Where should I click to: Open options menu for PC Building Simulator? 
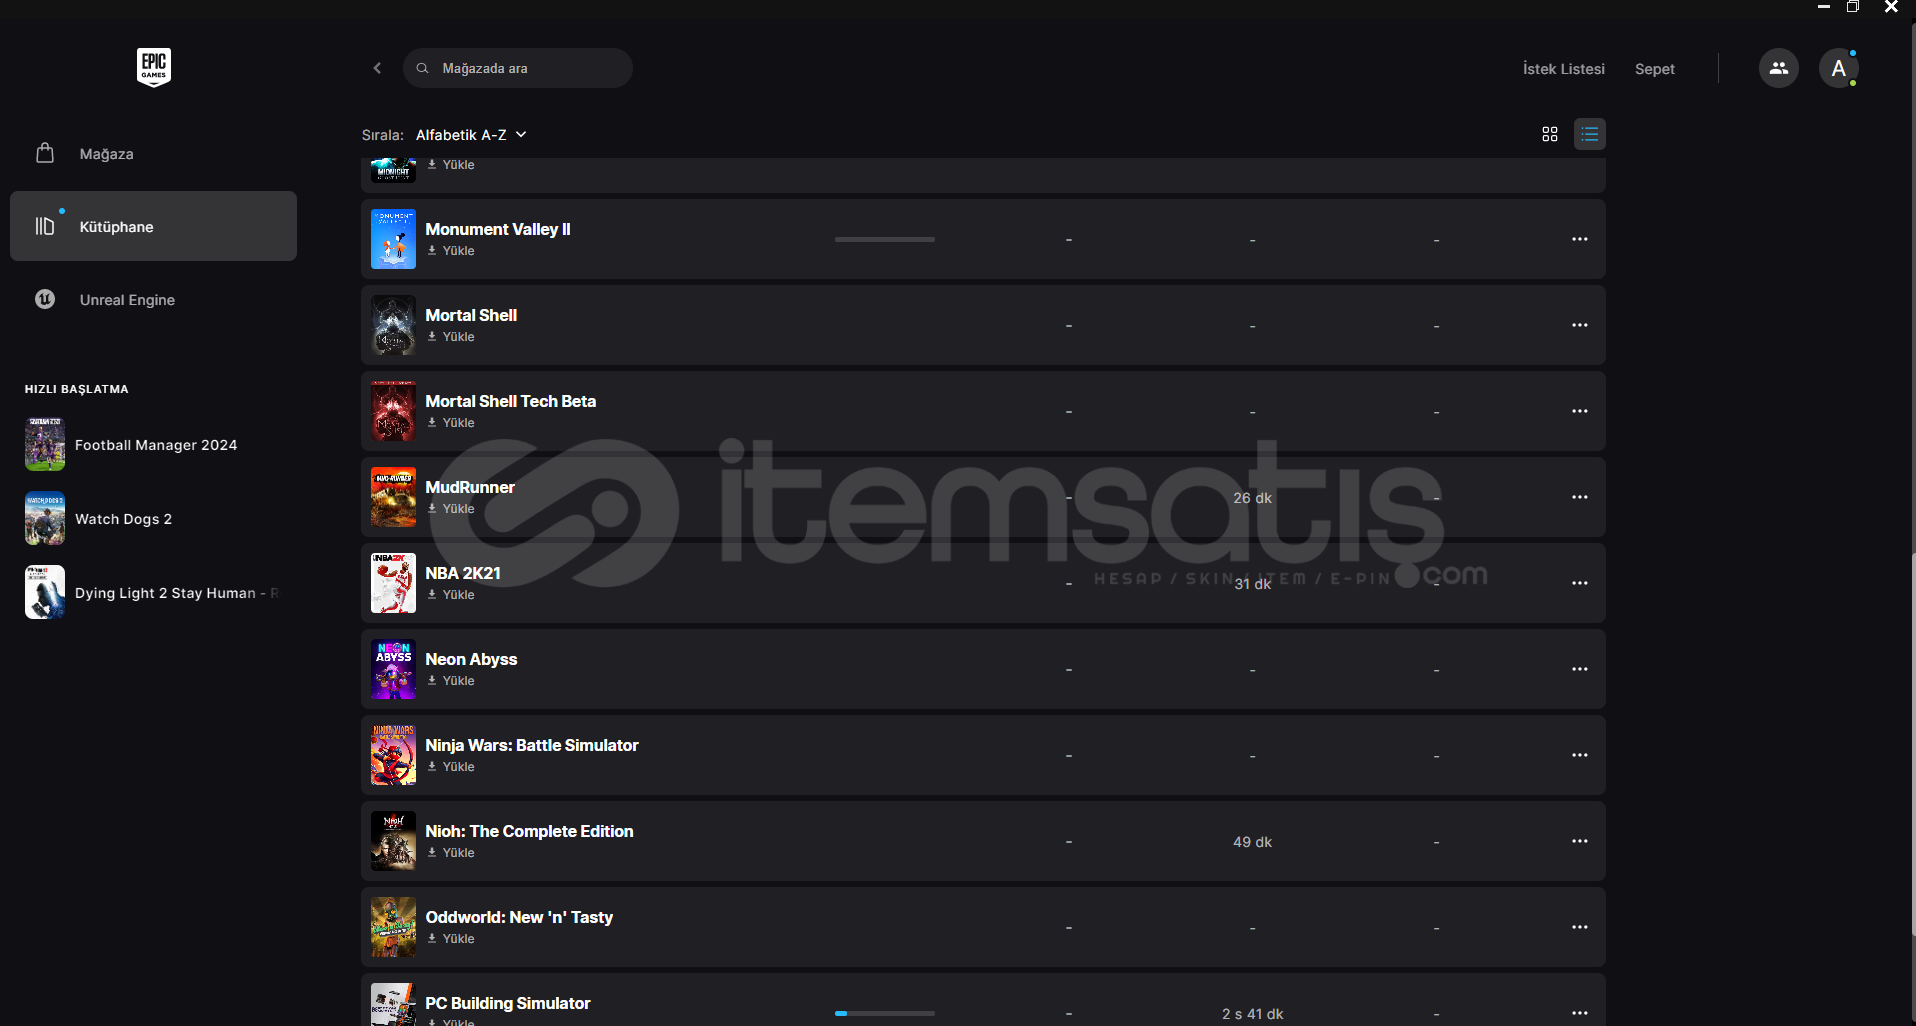(1580, 1013)
